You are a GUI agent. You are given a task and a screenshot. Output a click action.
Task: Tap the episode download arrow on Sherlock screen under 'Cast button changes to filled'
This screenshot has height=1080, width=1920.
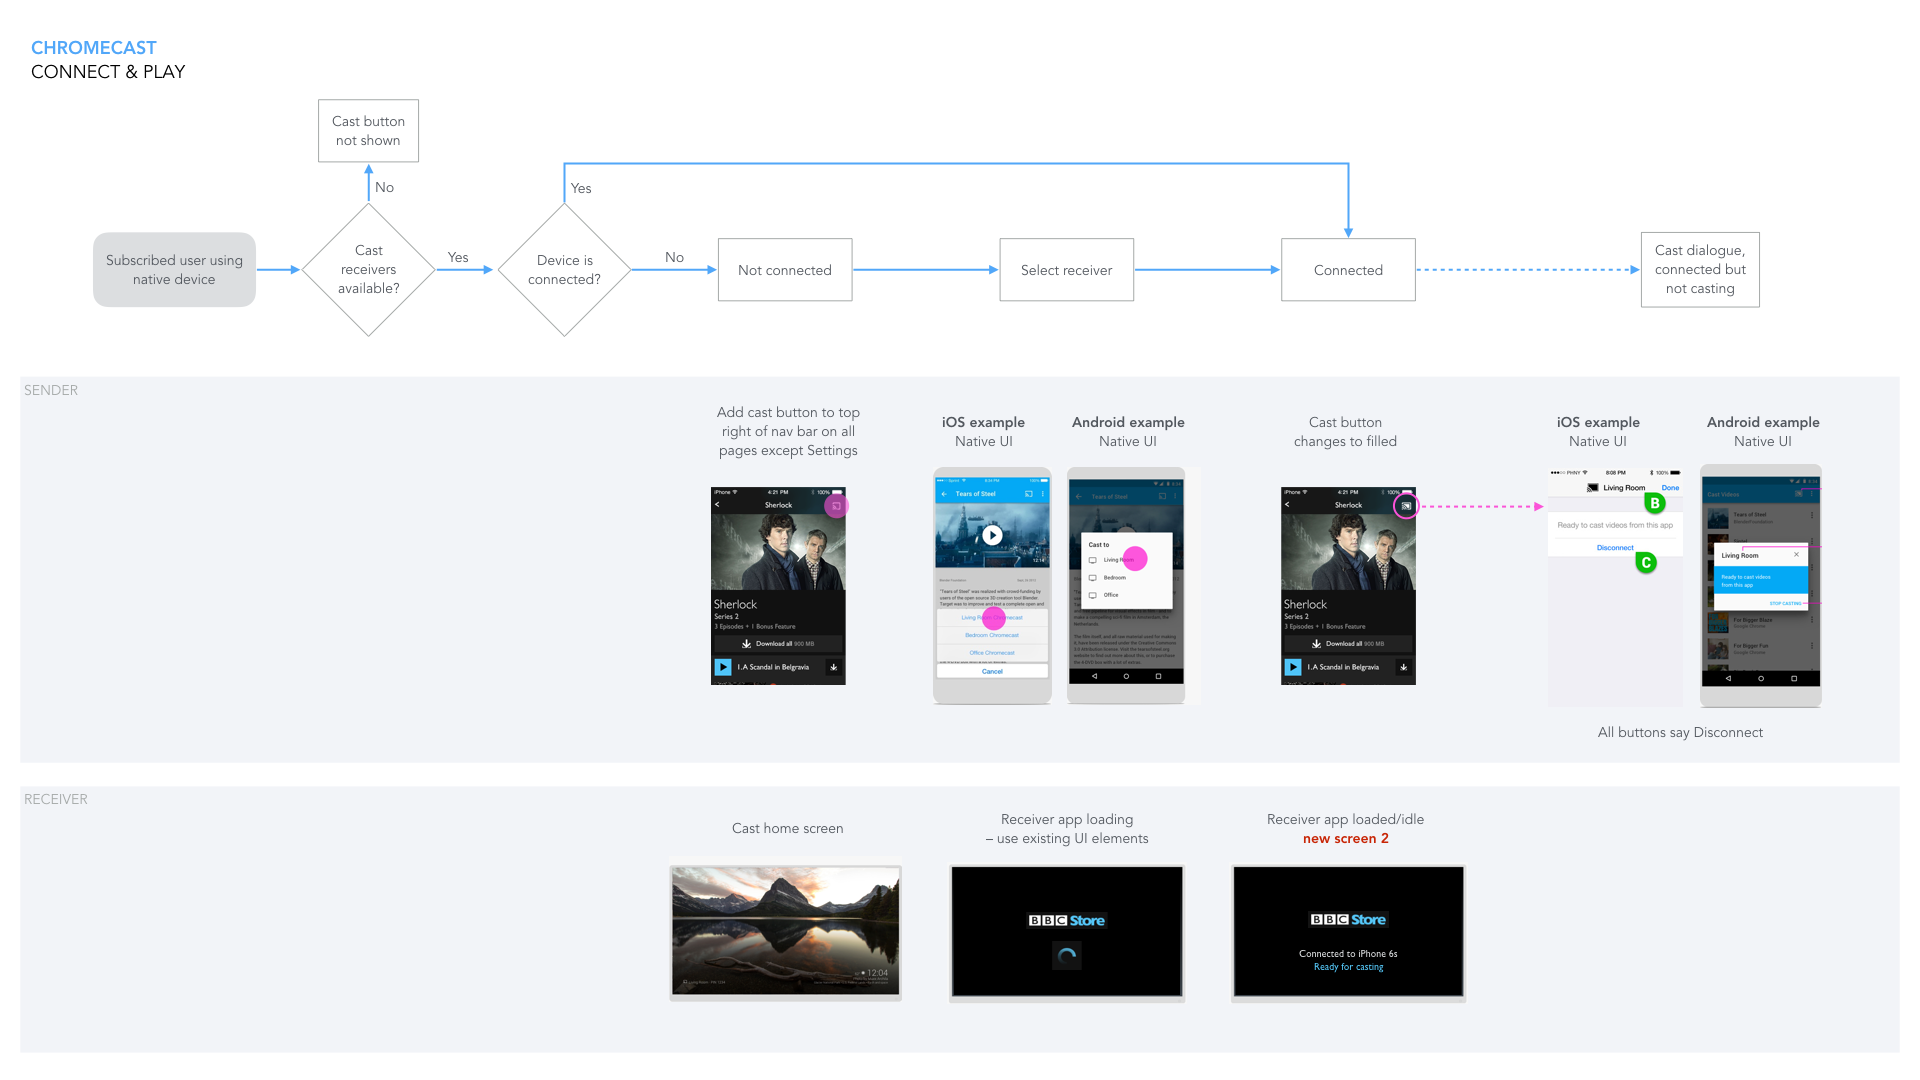pyautogui.click(x=1403, y=667)
